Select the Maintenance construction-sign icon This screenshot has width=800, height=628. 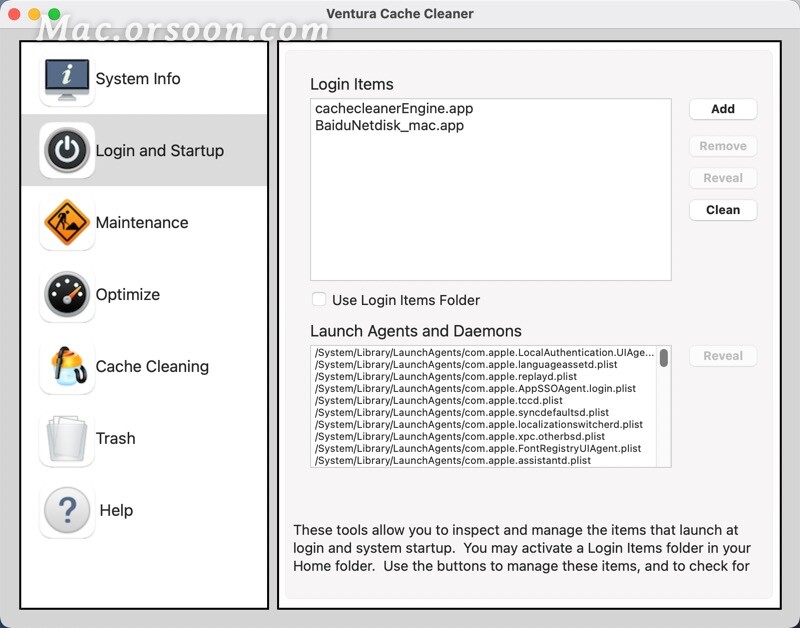point(65,222)
